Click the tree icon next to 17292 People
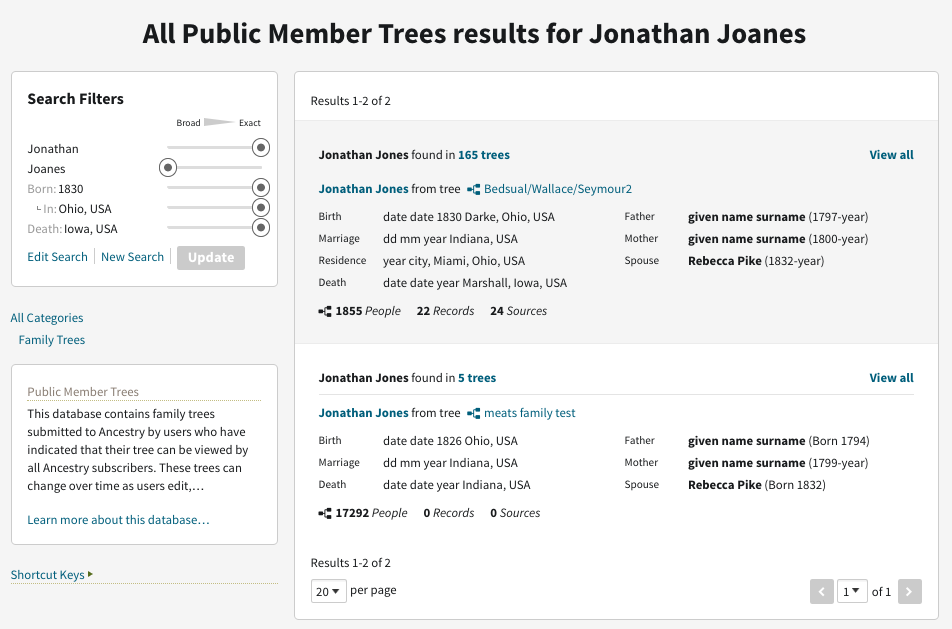Viewport: 952px width, 629px height. click(x=325, y=513)
